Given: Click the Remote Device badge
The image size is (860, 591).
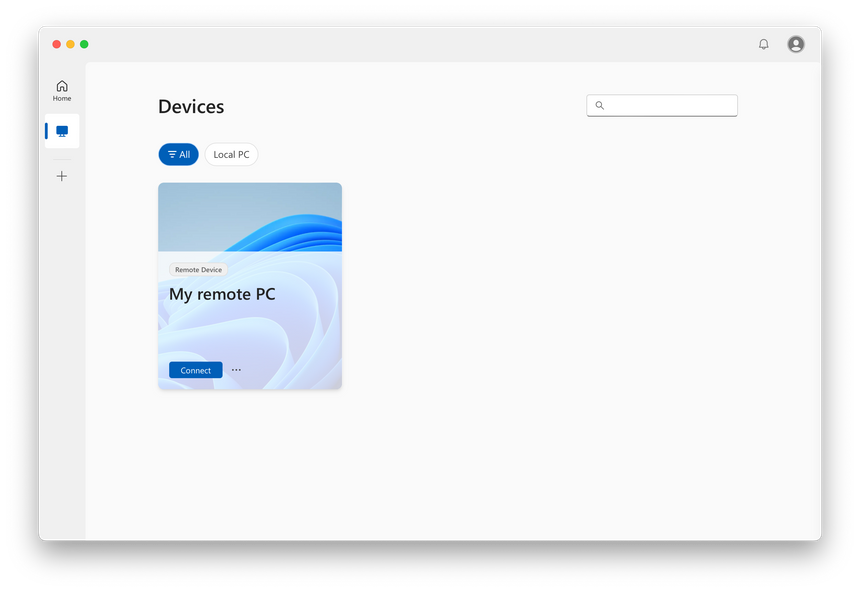Looking at the screenshot, I should pyautogui.click(x=198, y=269).
